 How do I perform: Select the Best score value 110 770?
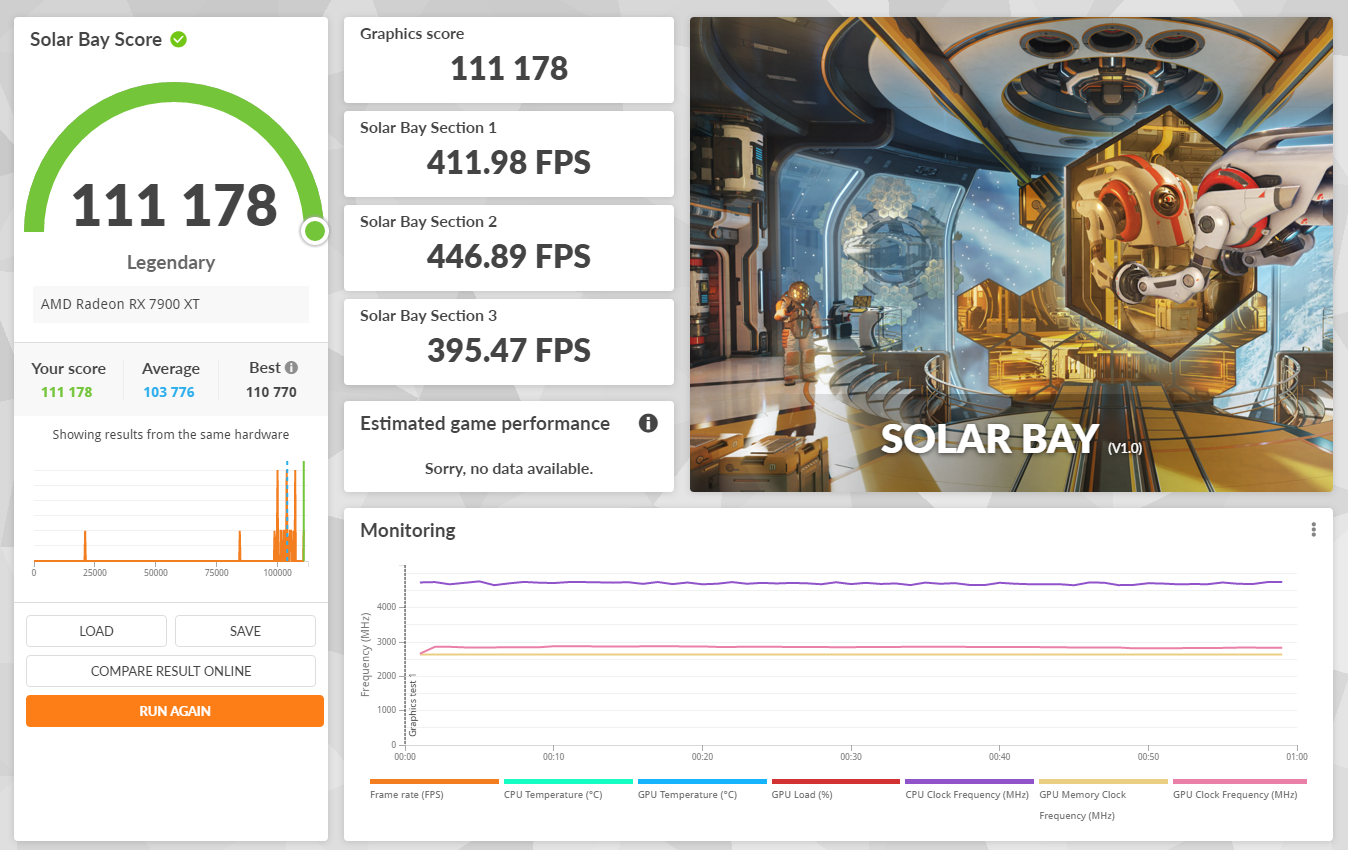point(271,392)
